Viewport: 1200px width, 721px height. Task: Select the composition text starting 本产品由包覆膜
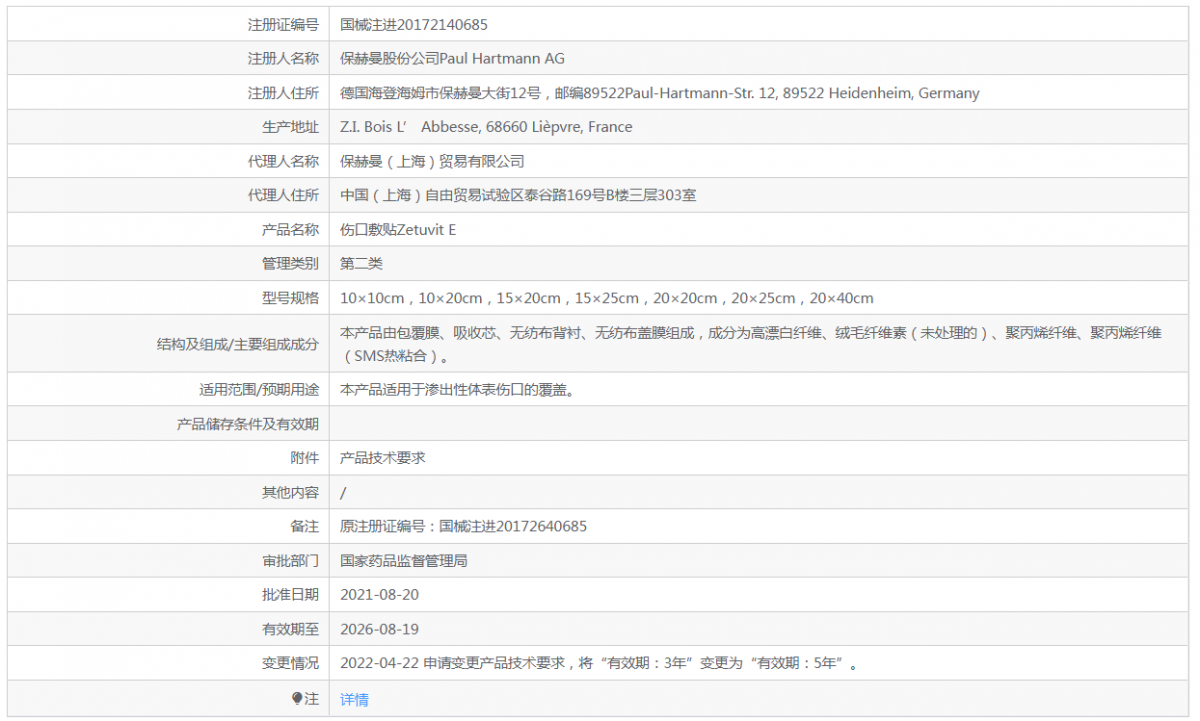pos(751,344)
